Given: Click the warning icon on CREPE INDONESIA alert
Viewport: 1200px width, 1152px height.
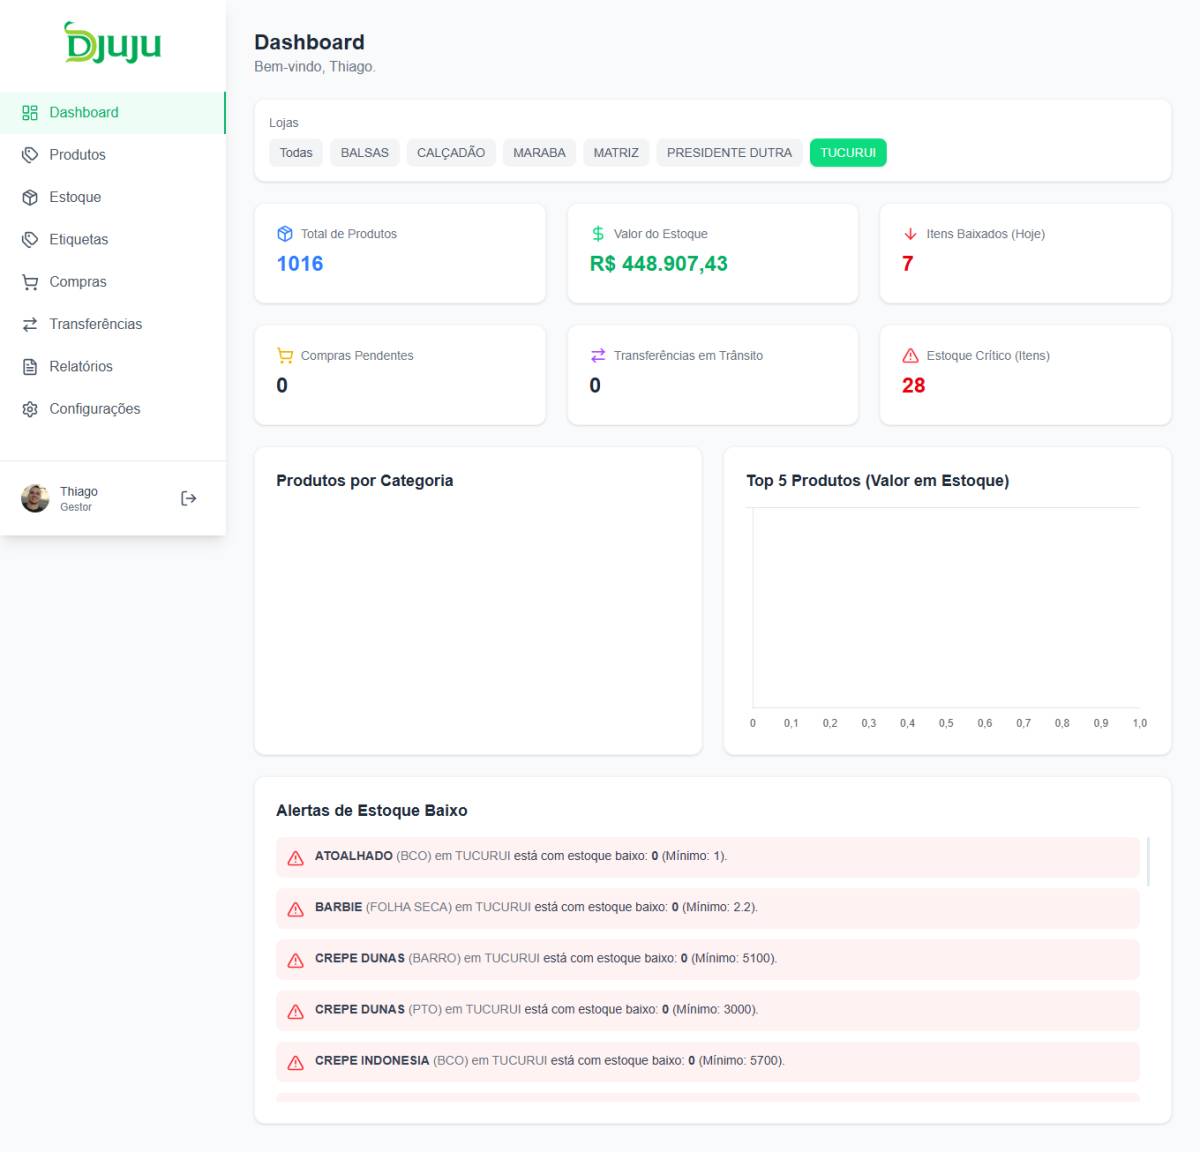Looking at the screenshot, I should coord(296,1062).
